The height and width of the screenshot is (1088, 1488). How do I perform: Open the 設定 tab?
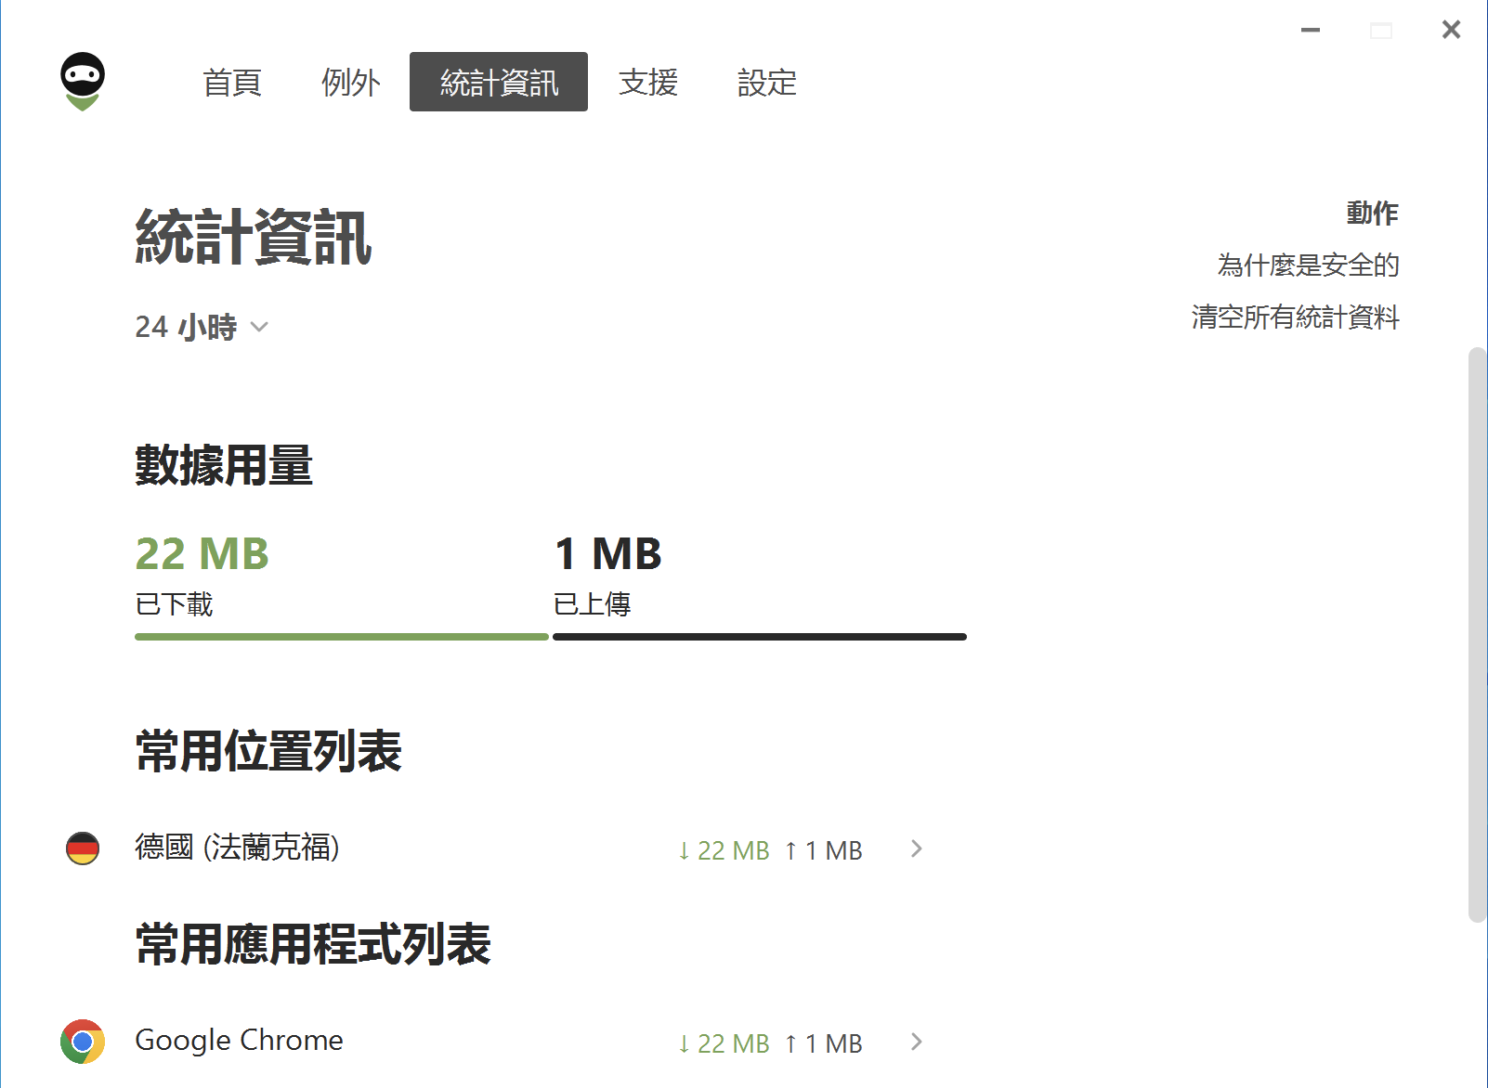pos(766,82)
